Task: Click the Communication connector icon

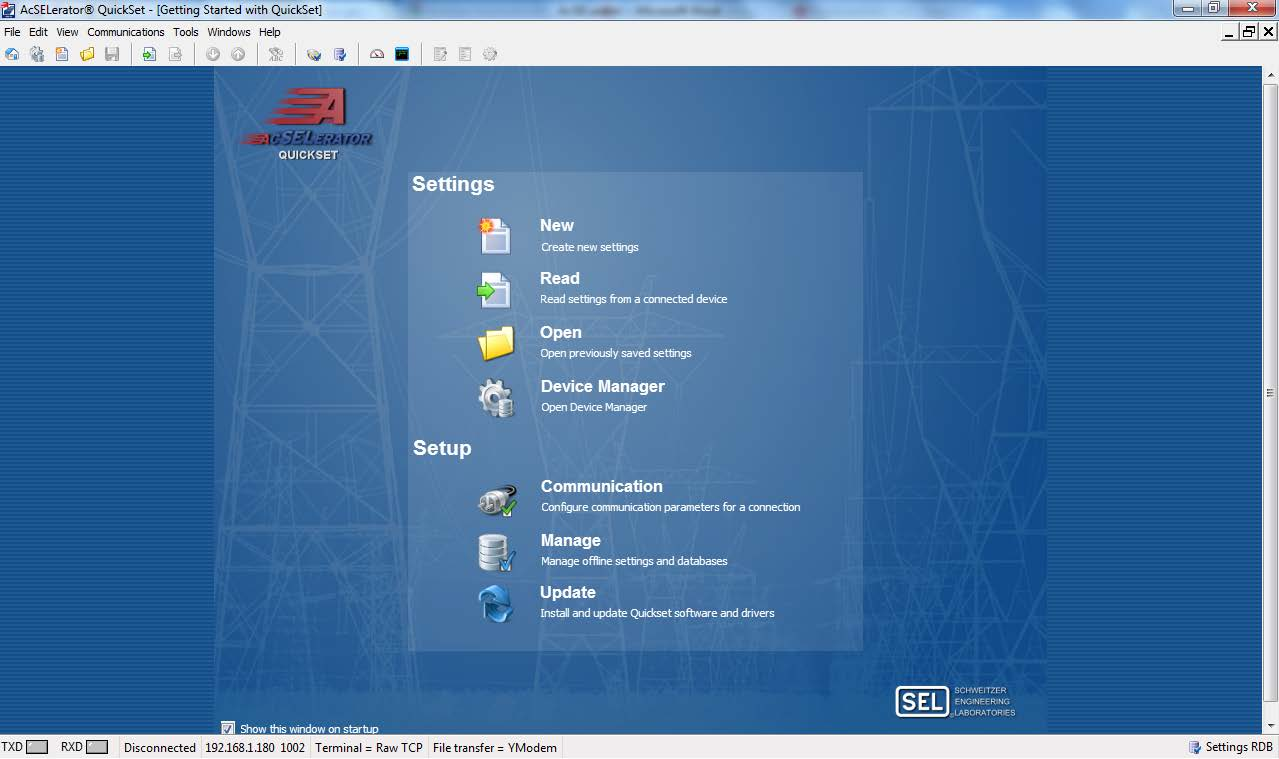Action: tap(497, 500)
